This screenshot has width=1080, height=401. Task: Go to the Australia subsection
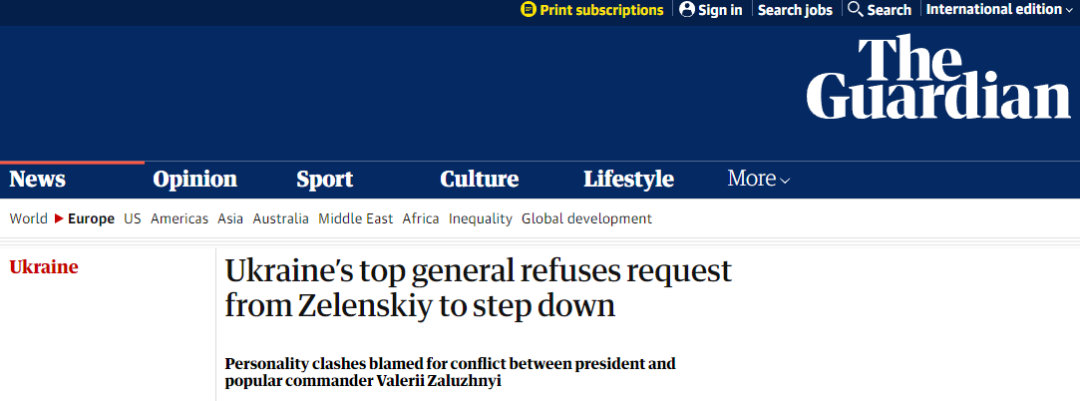pyautogui.click(x=281, y=219)
